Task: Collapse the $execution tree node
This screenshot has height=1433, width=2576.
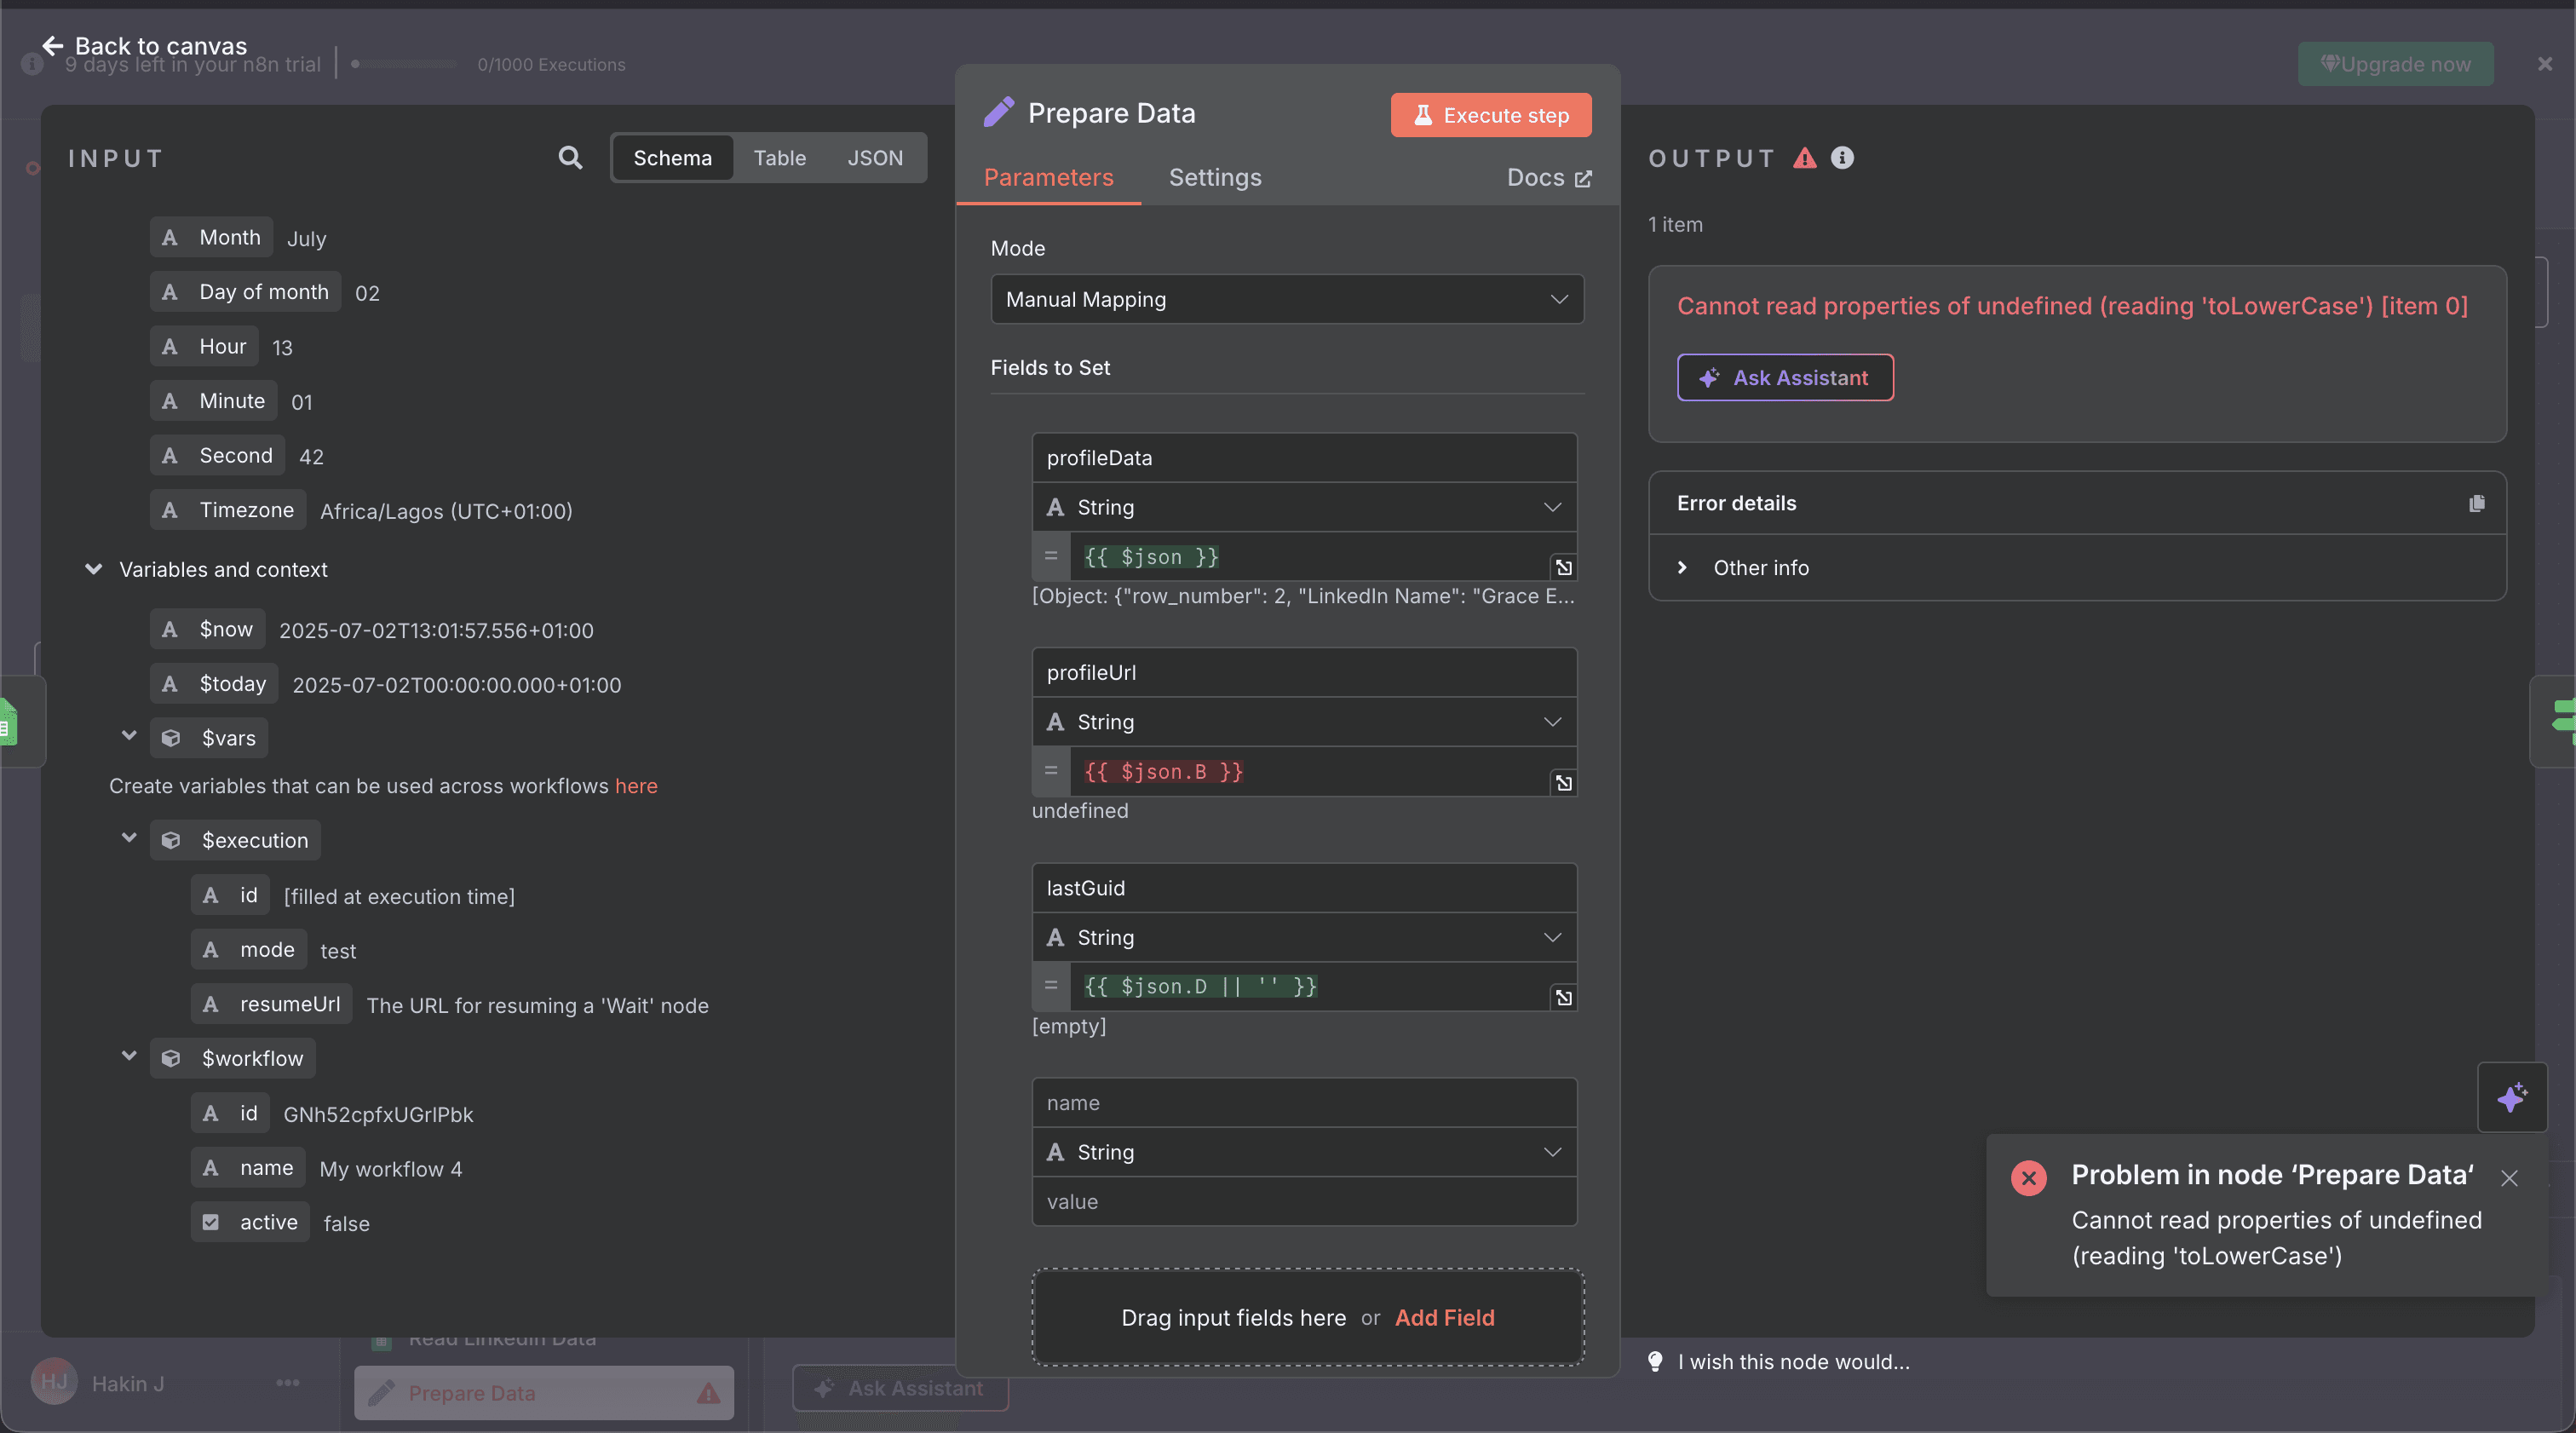Action: [129, 837]
